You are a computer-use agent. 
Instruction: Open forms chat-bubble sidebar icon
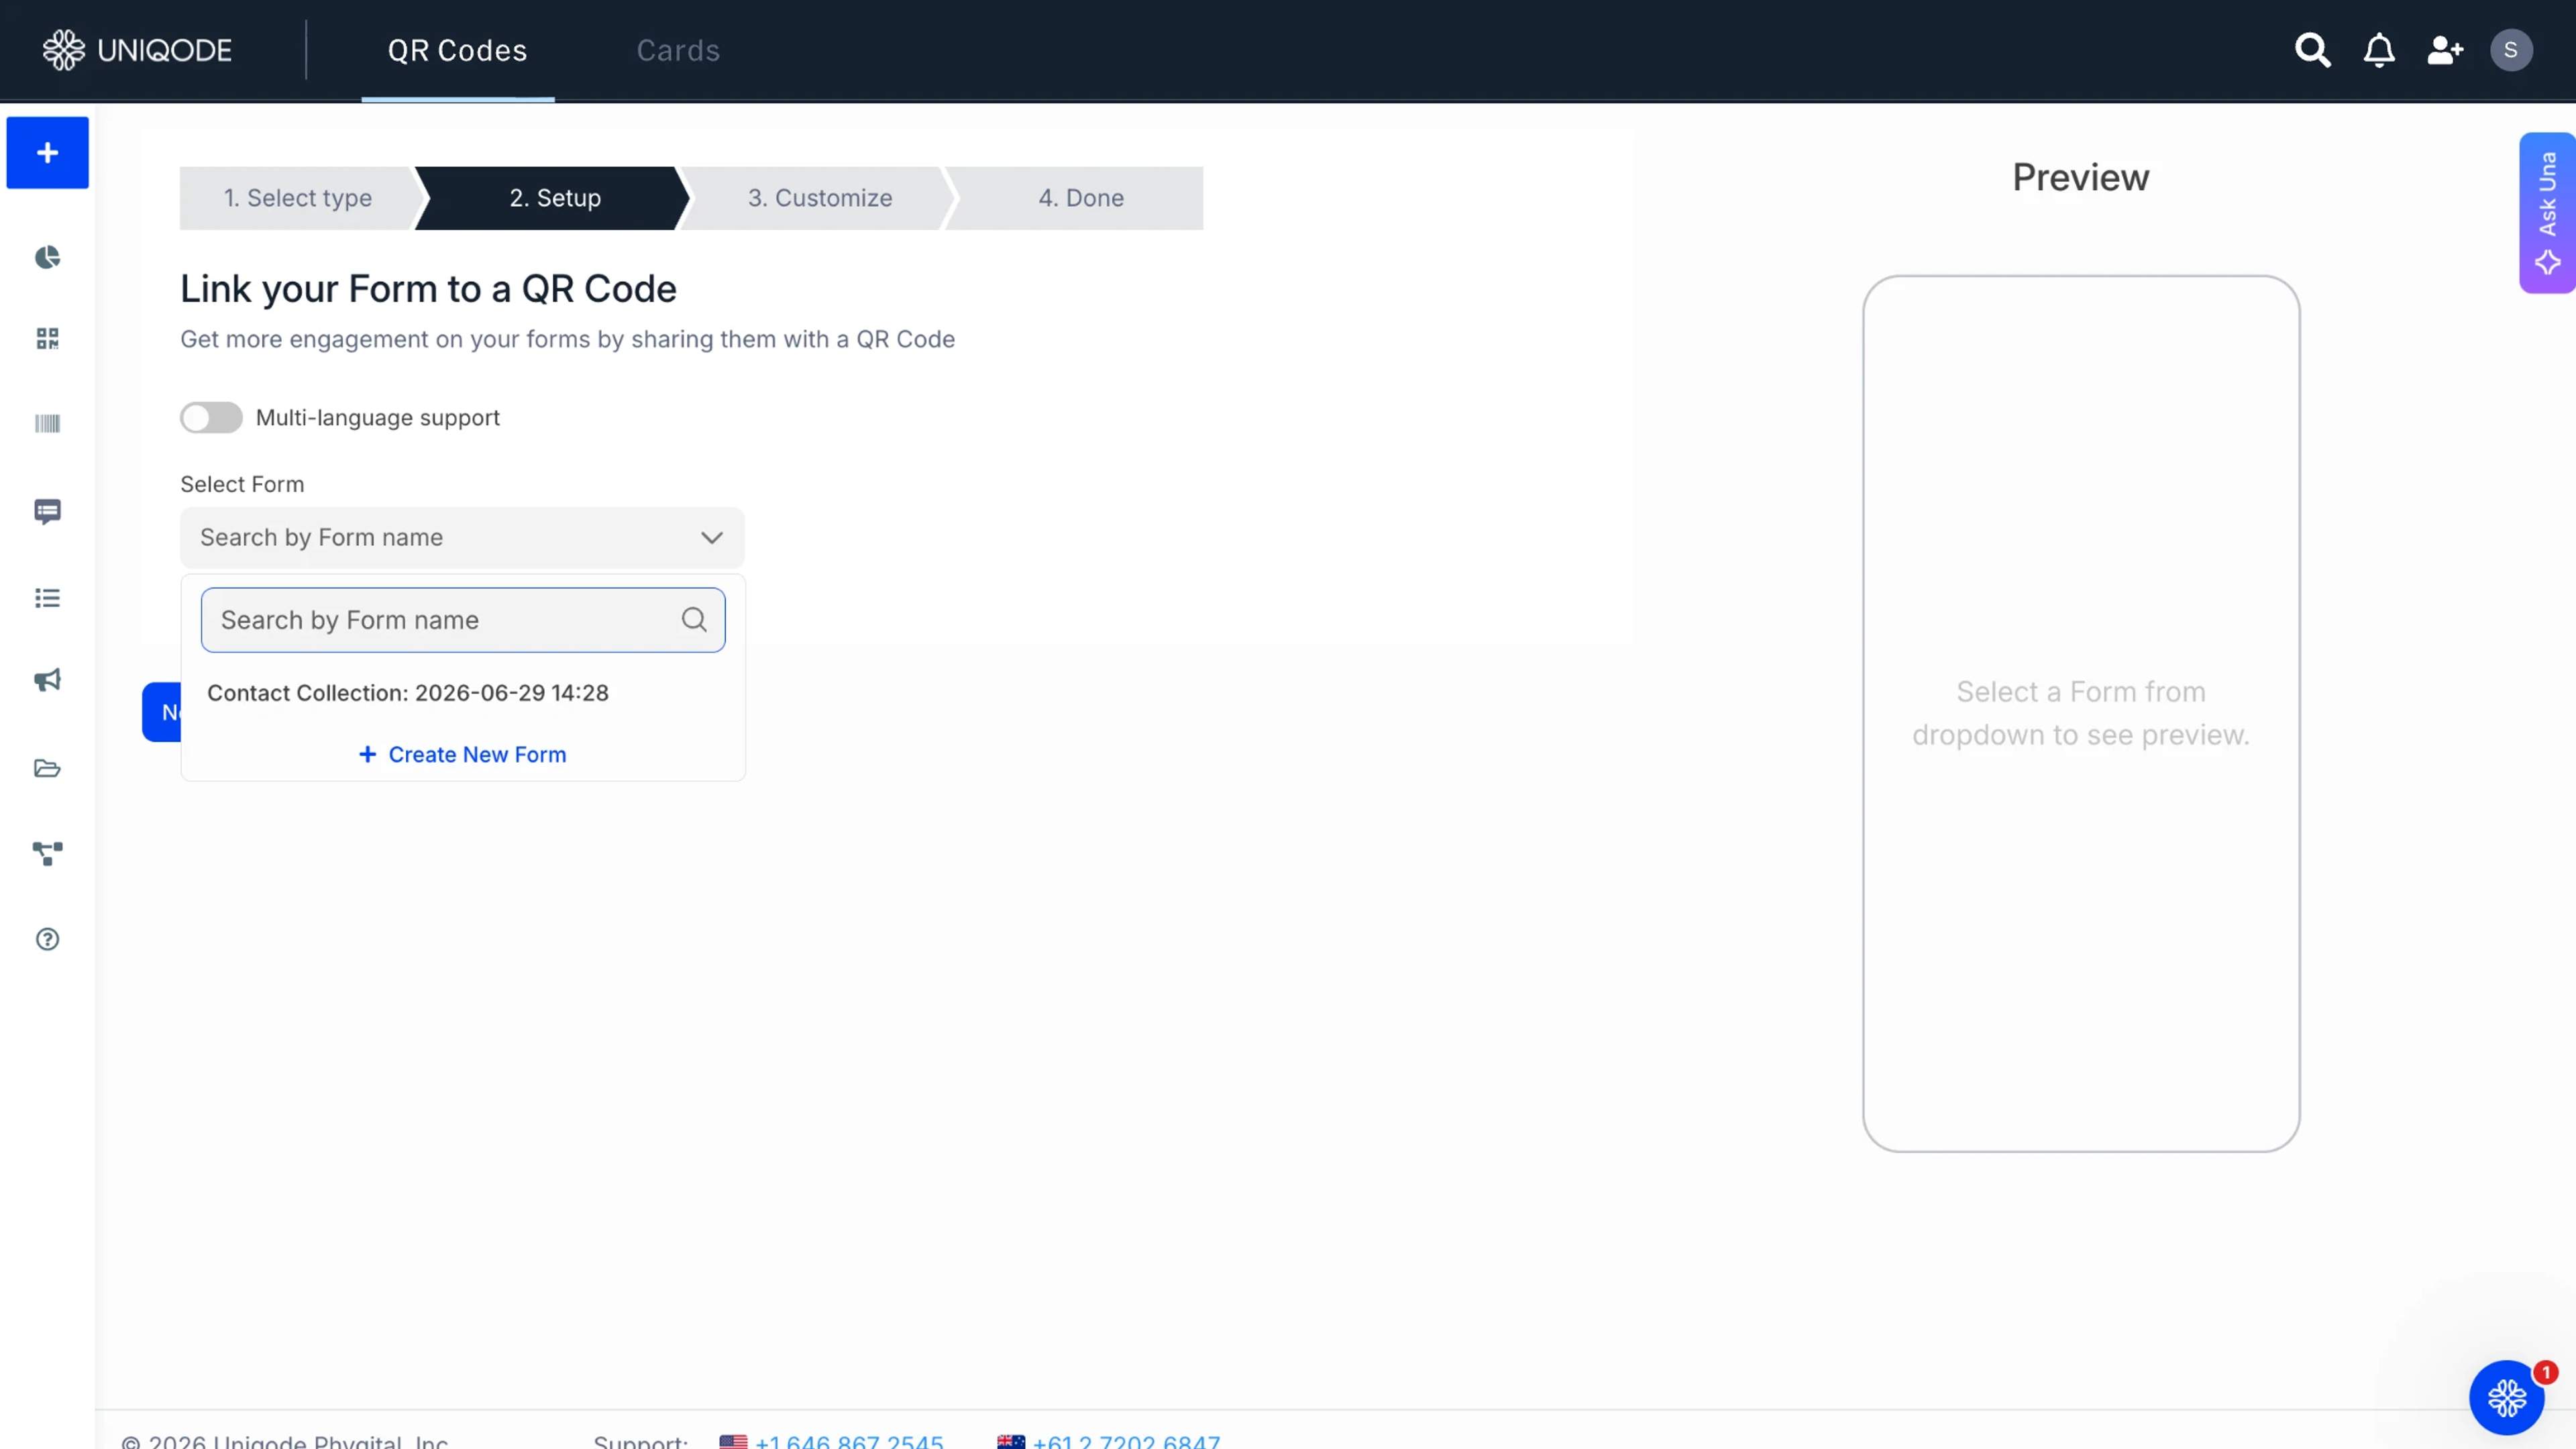pos(47,512)
